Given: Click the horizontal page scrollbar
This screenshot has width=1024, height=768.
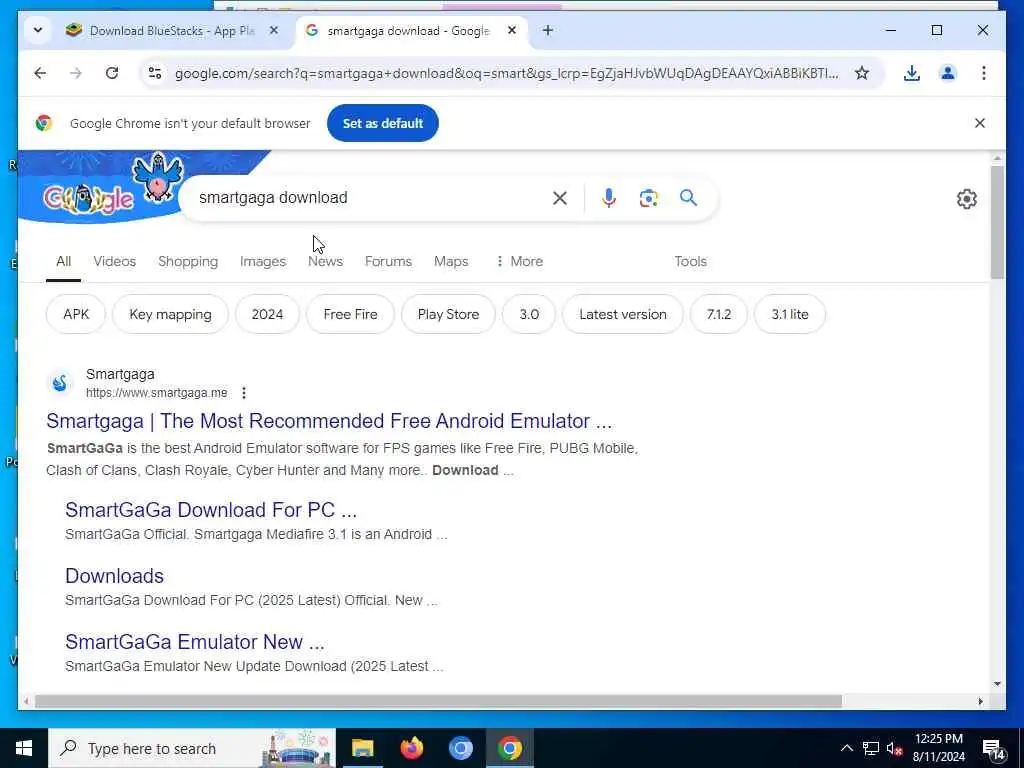Looking at the screenshot, I should pos(438,701).
